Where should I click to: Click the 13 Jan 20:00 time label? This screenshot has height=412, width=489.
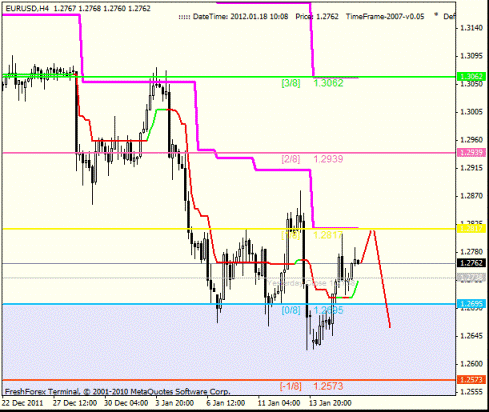point(330,403)
